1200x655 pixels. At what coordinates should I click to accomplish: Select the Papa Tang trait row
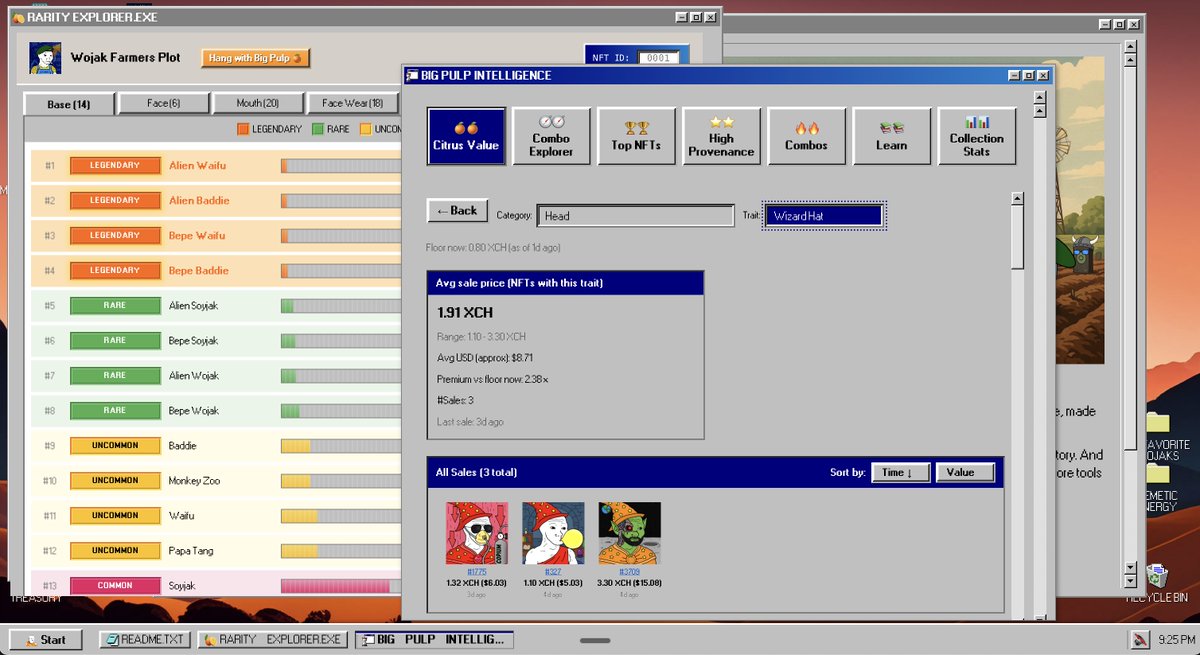click(x=215, y=550)
